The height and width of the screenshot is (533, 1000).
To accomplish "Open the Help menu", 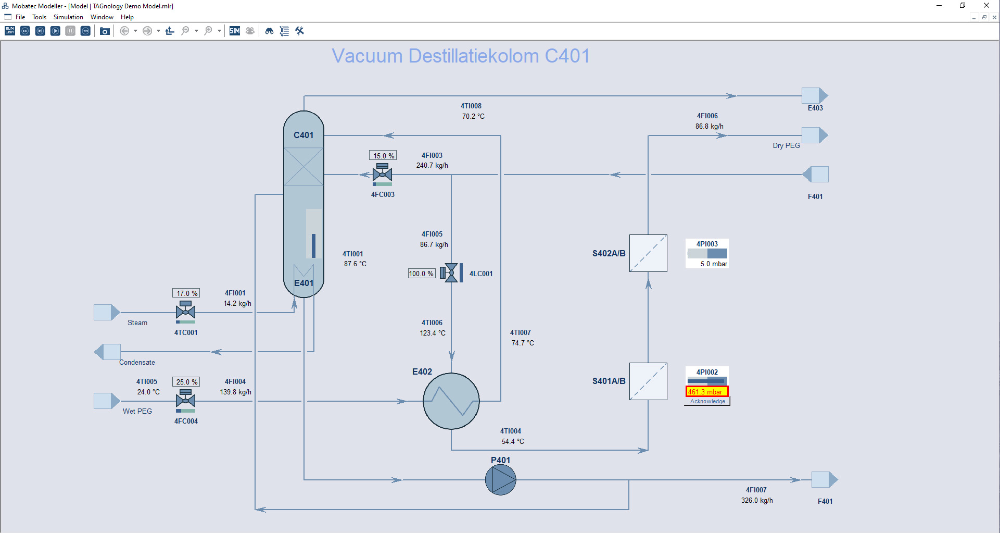I will [x=128, y=17].
